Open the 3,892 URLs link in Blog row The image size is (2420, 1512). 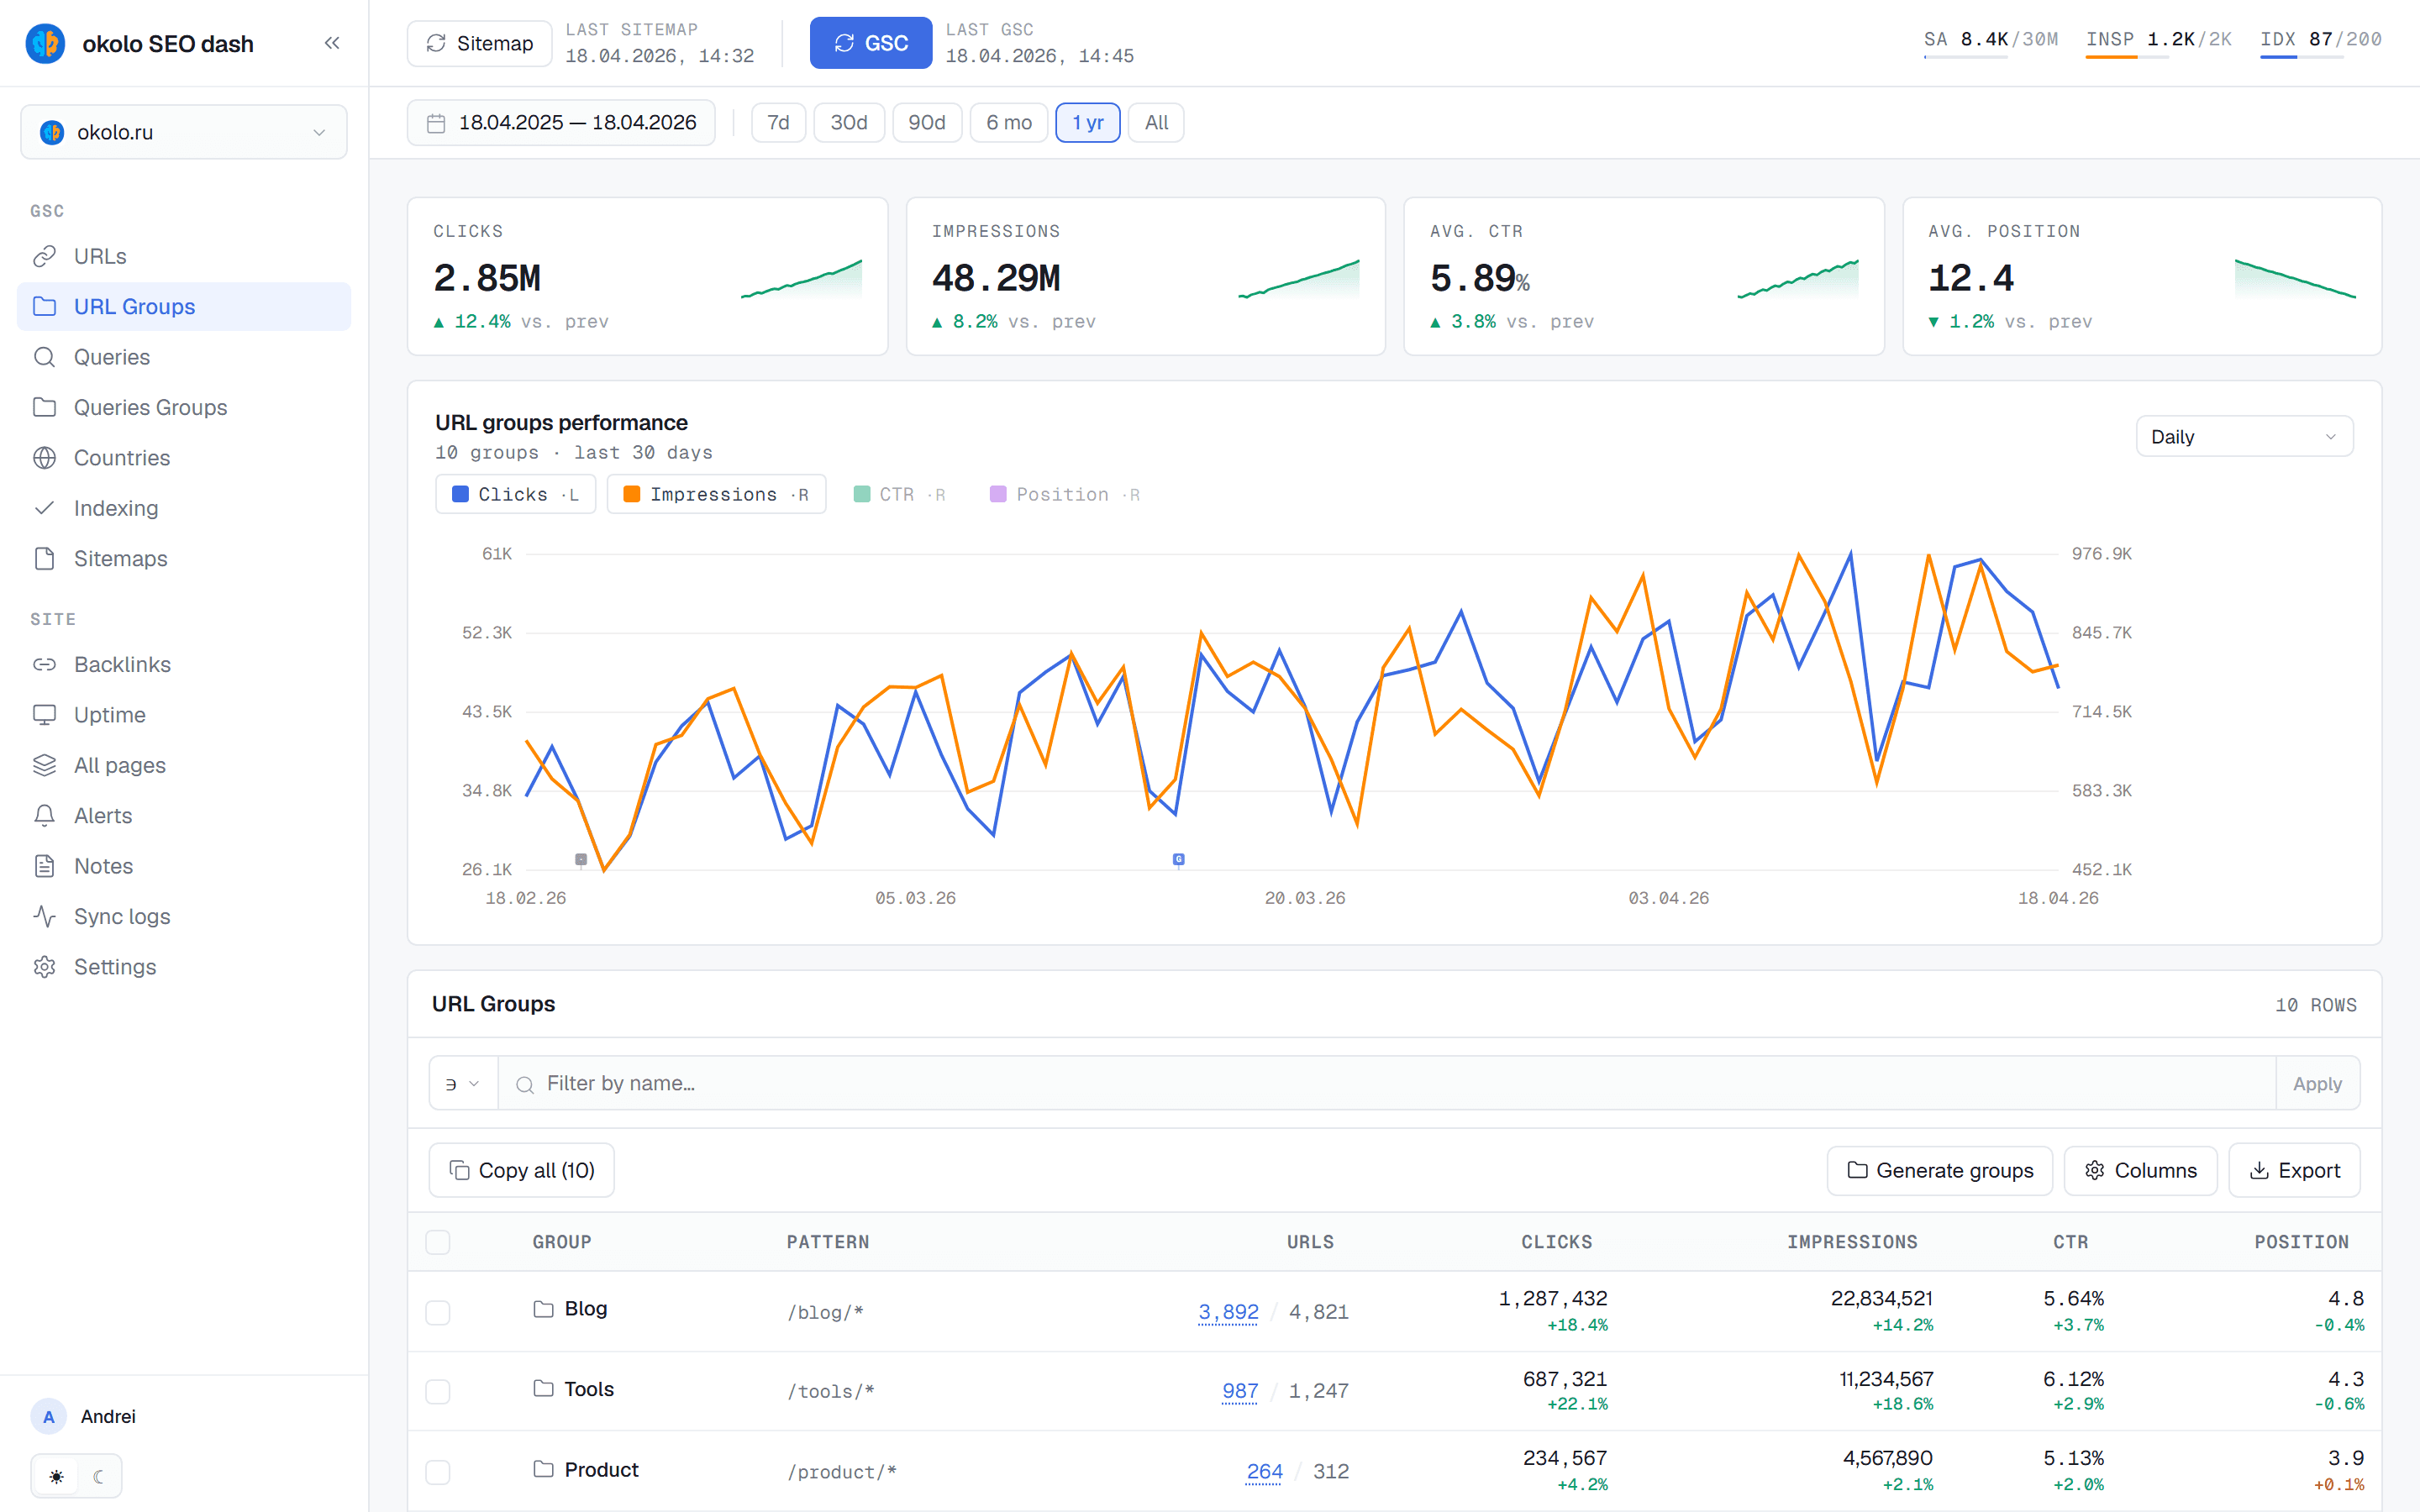coord(1228,1312)
